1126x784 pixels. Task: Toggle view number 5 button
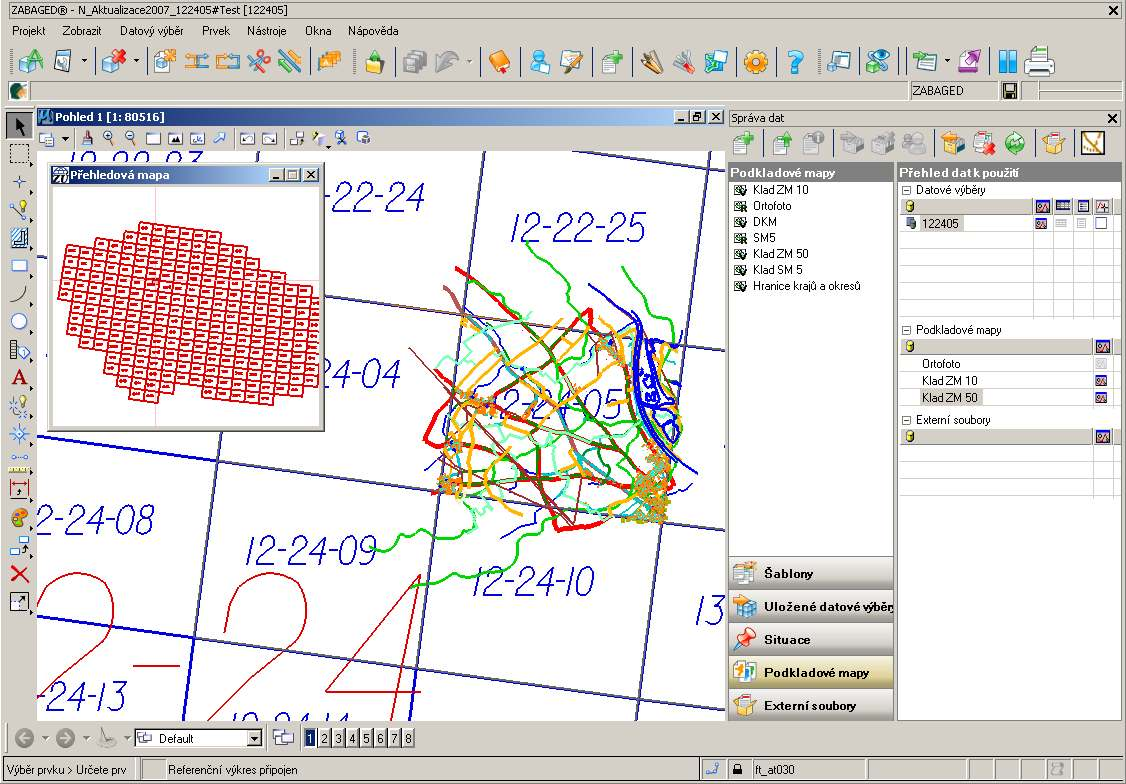[x=366, y=737]
